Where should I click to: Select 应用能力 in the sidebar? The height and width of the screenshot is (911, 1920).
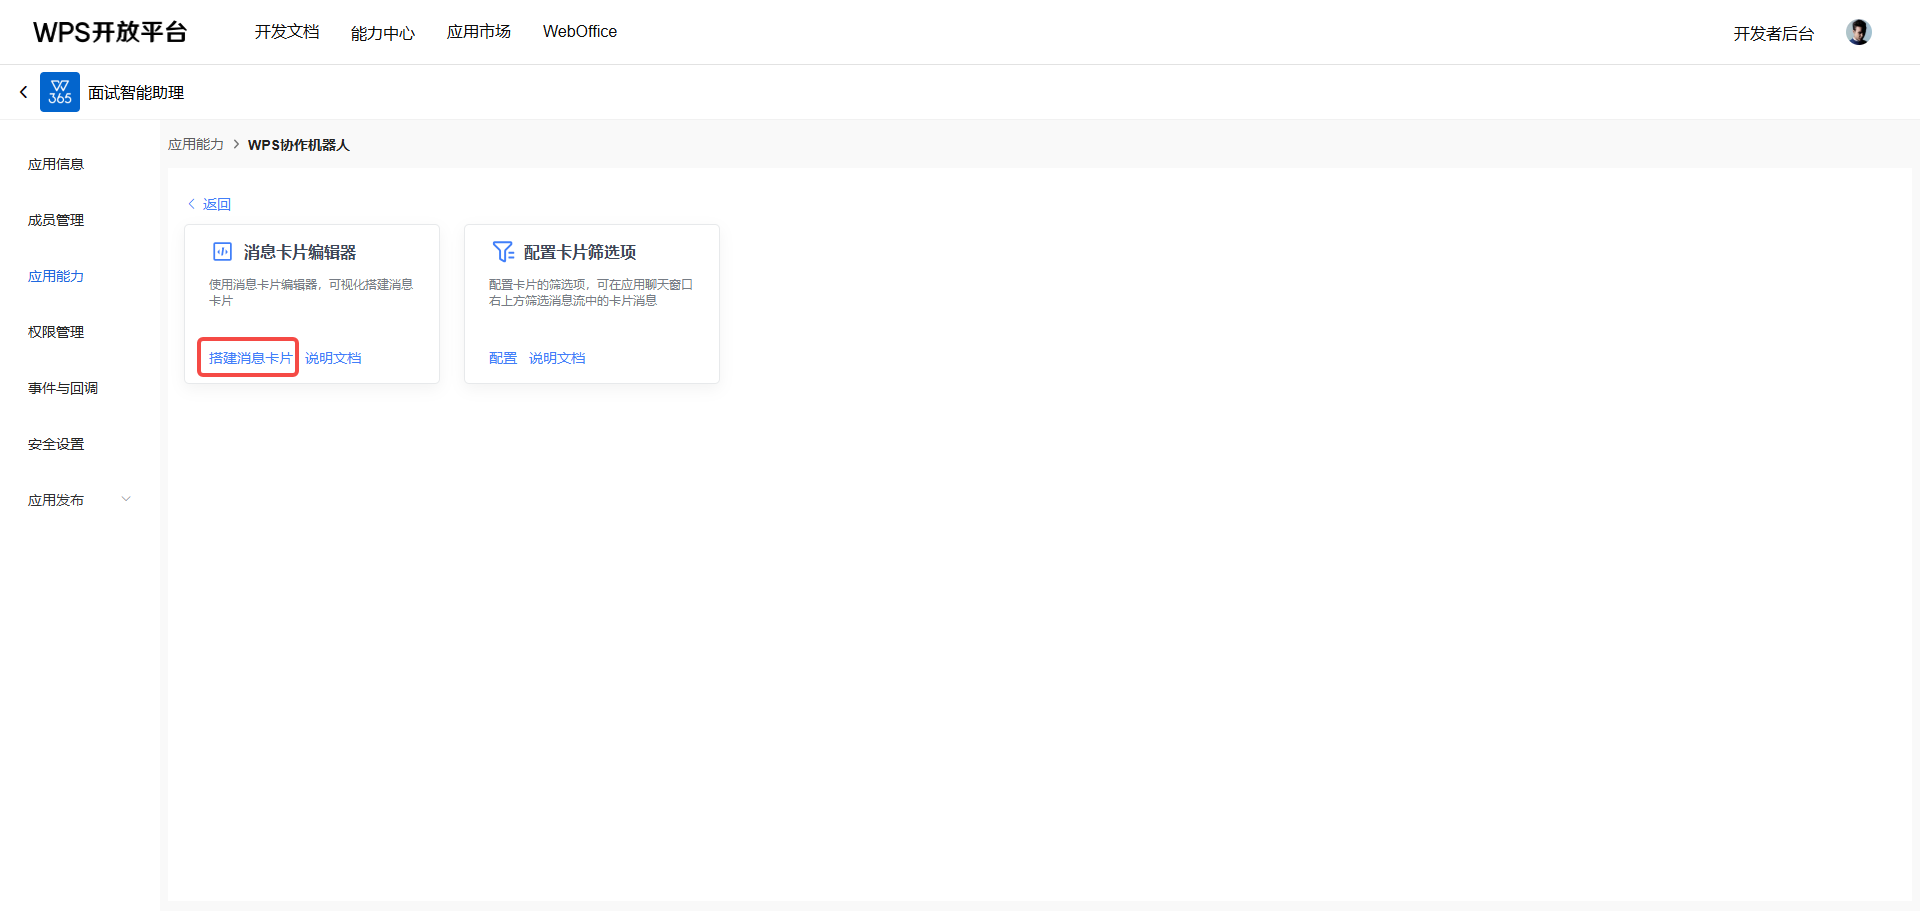pyautogui.click(x=56, y=276)
